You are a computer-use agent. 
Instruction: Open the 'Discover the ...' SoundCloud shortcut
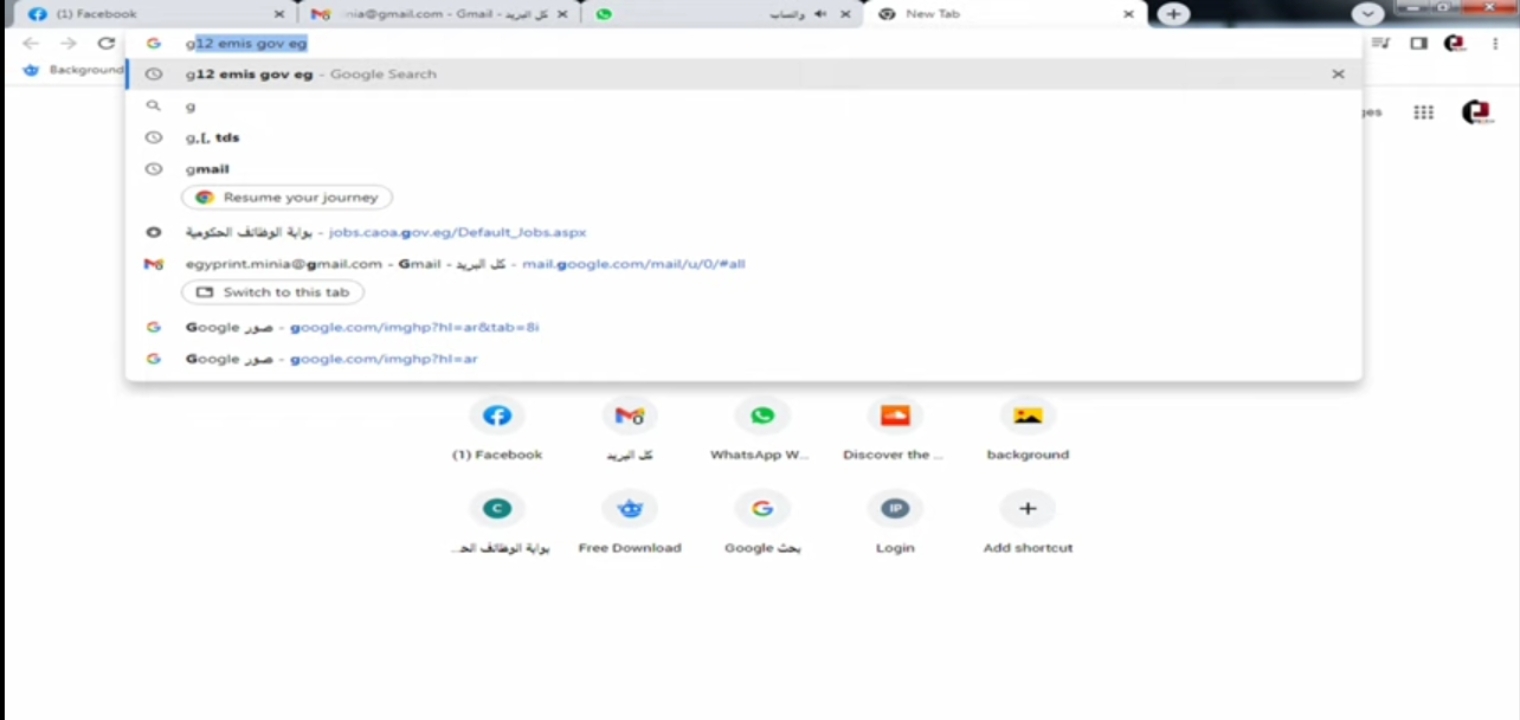(895, 431)
